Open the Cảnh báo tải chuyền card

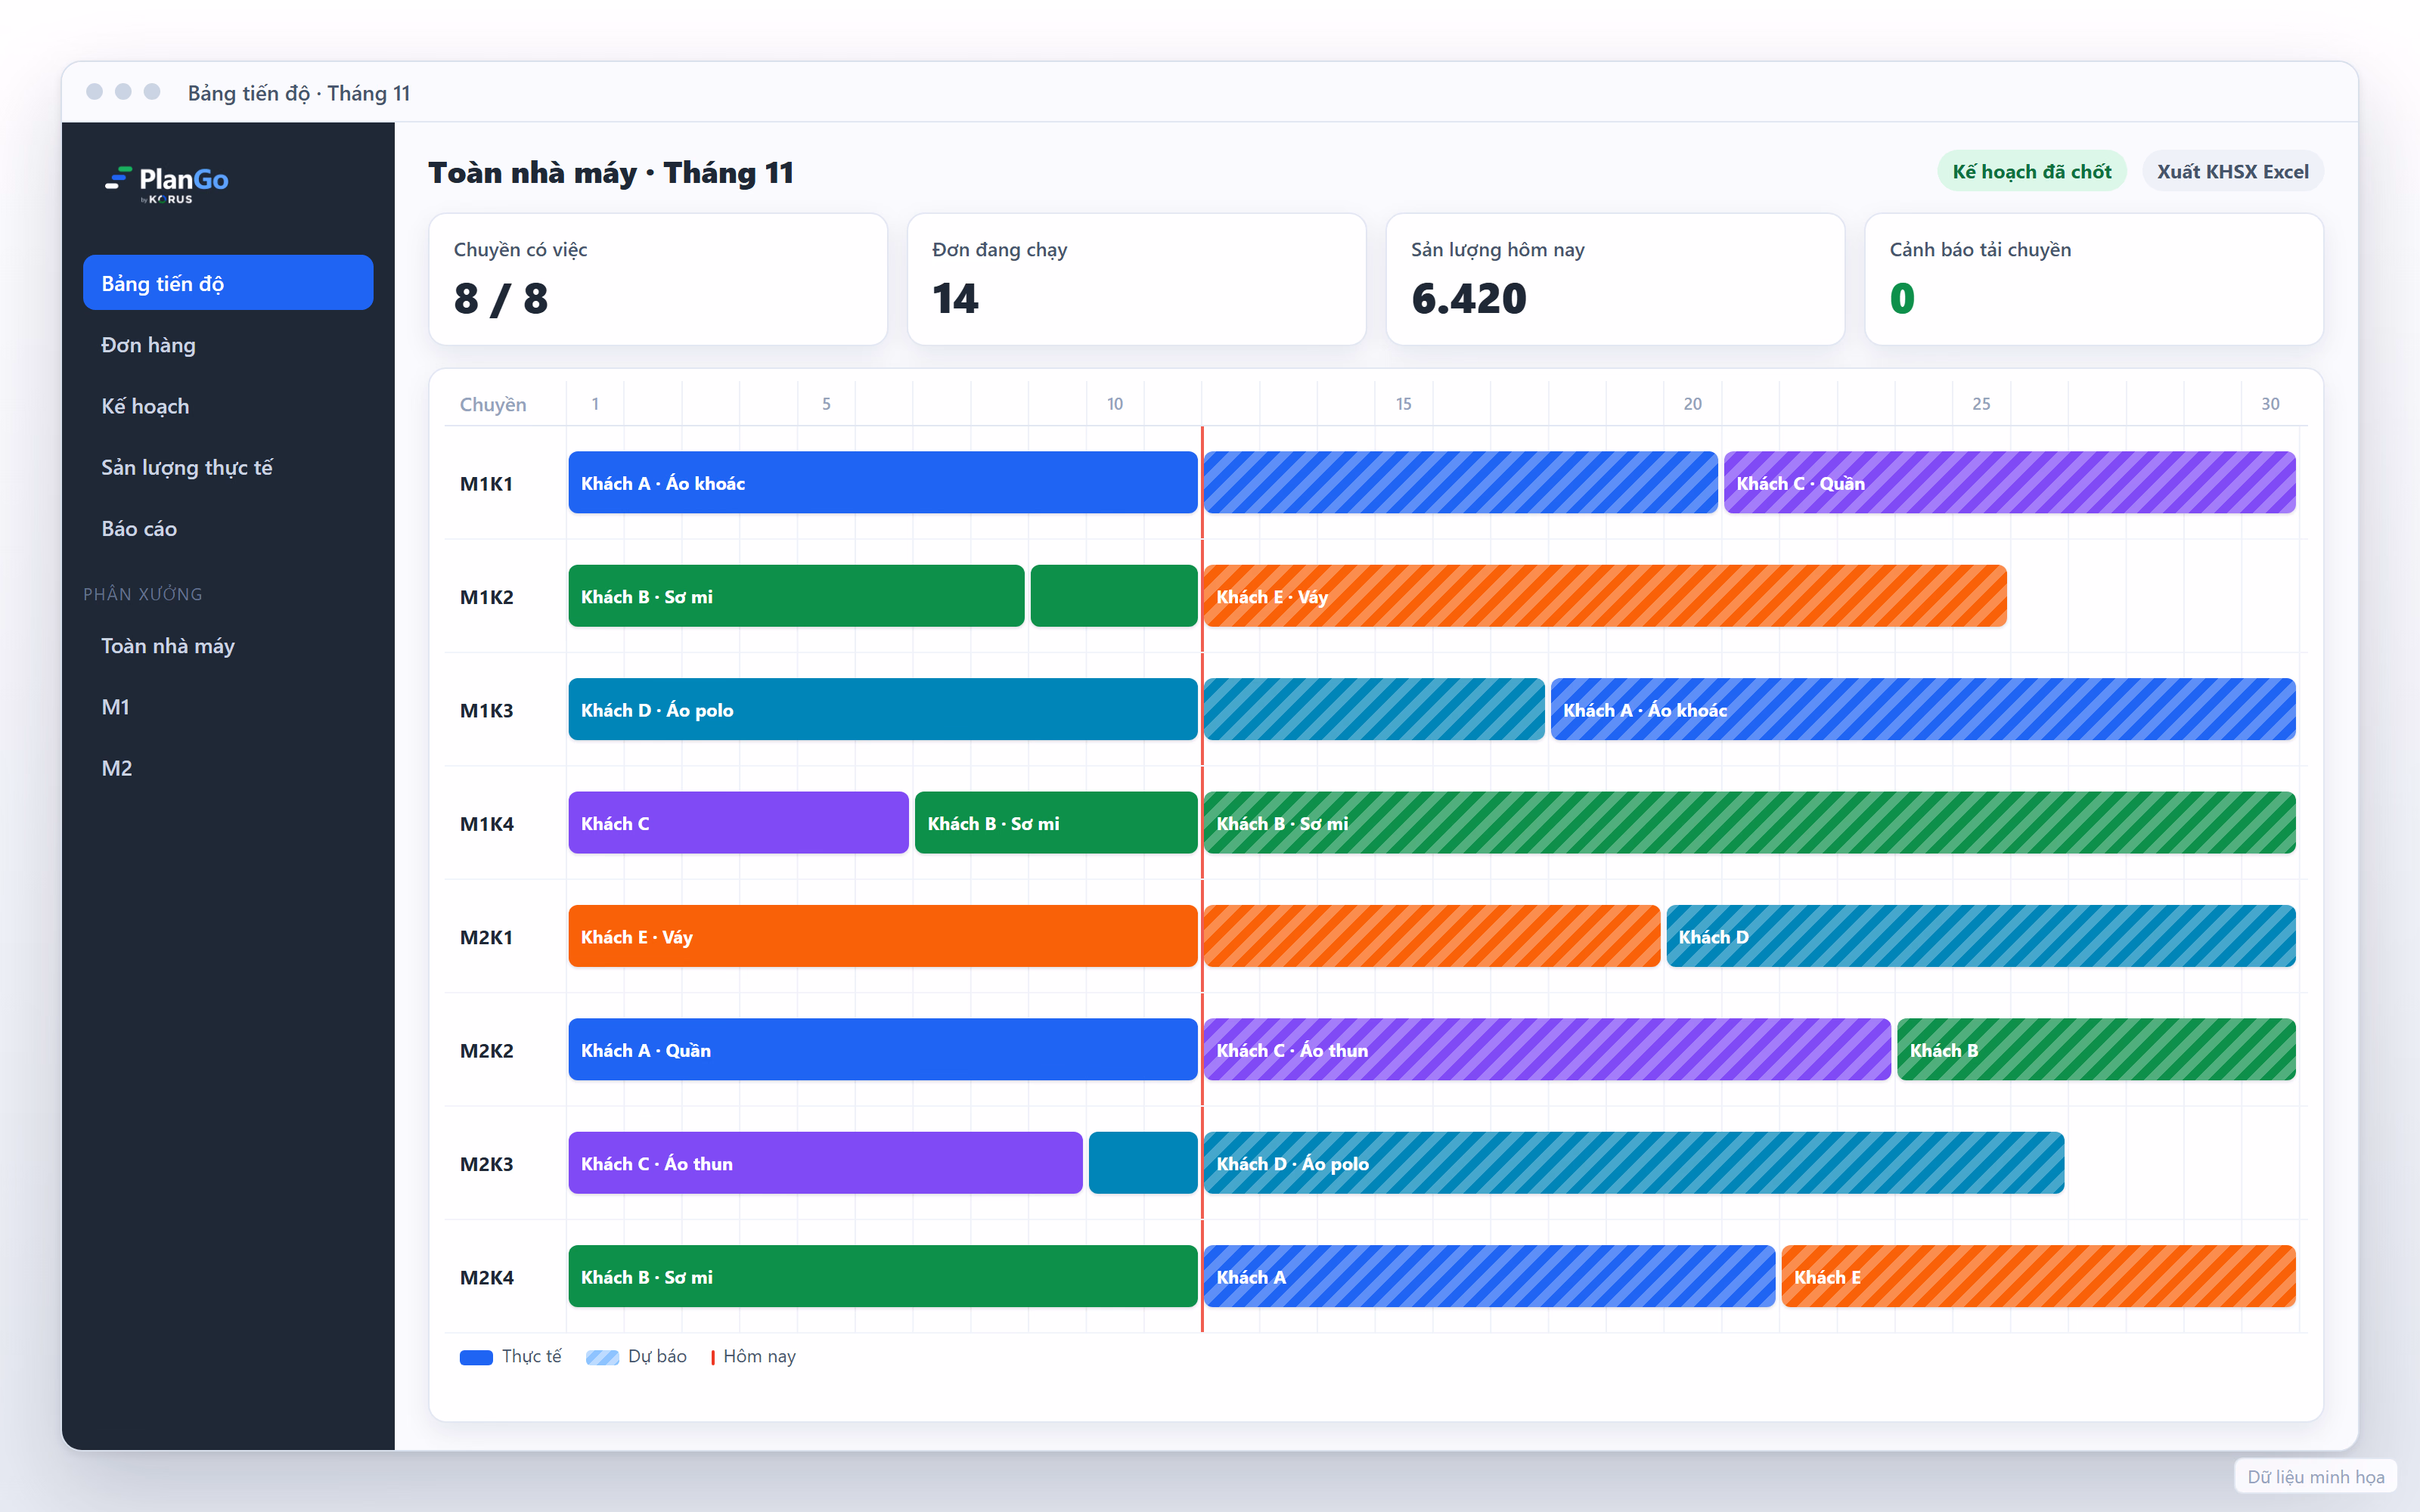2094,279
